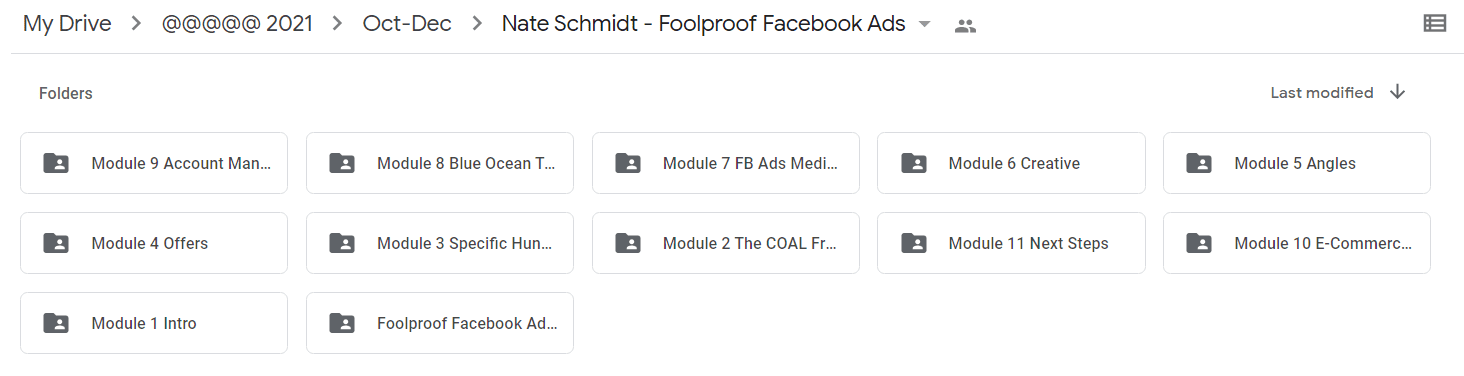
Task: Go to My Drive in the breadcrumb
Action: click(x=67, y=24)
